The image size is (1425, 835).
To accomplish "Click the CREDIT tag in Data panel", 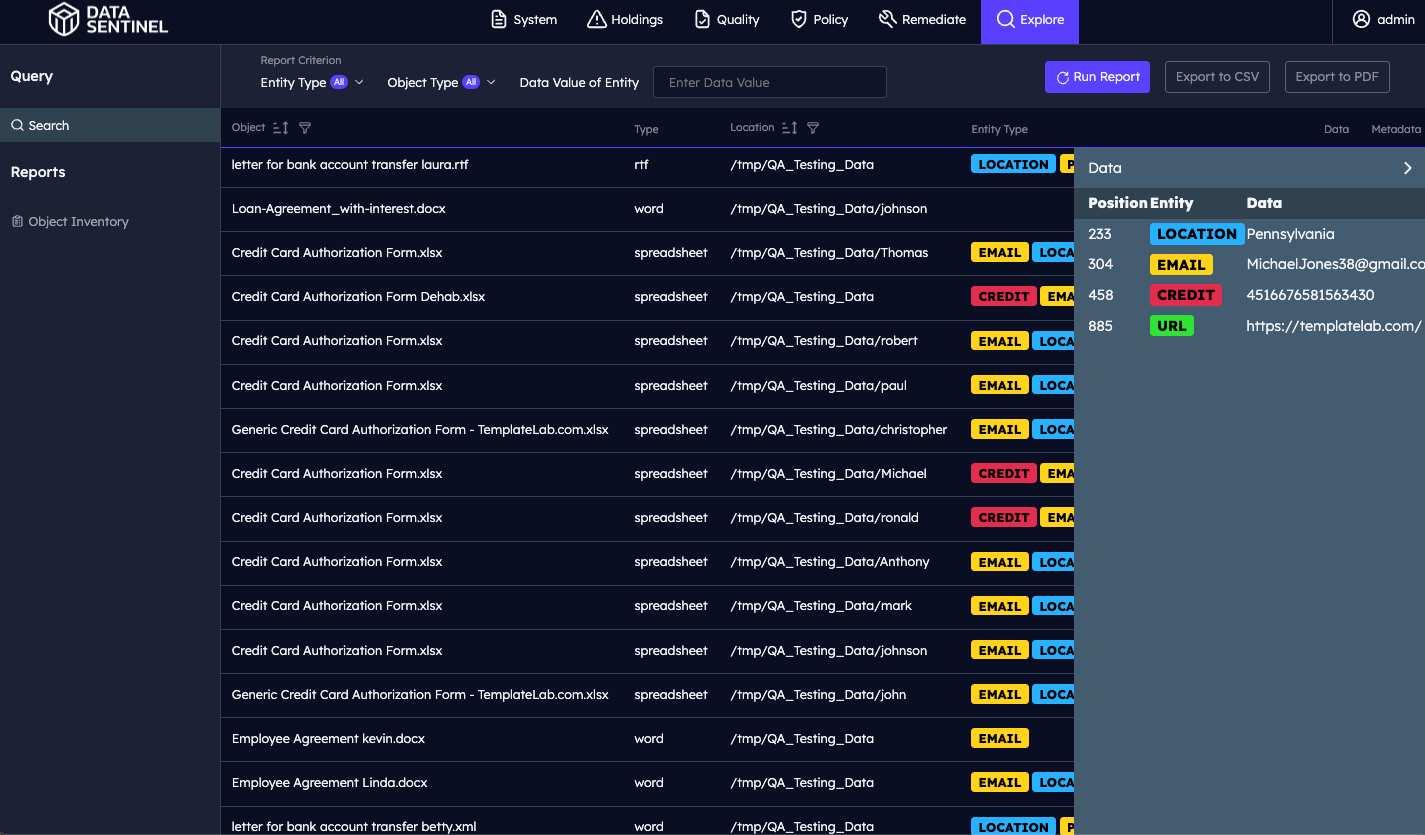I will (x=1185, y=295).
